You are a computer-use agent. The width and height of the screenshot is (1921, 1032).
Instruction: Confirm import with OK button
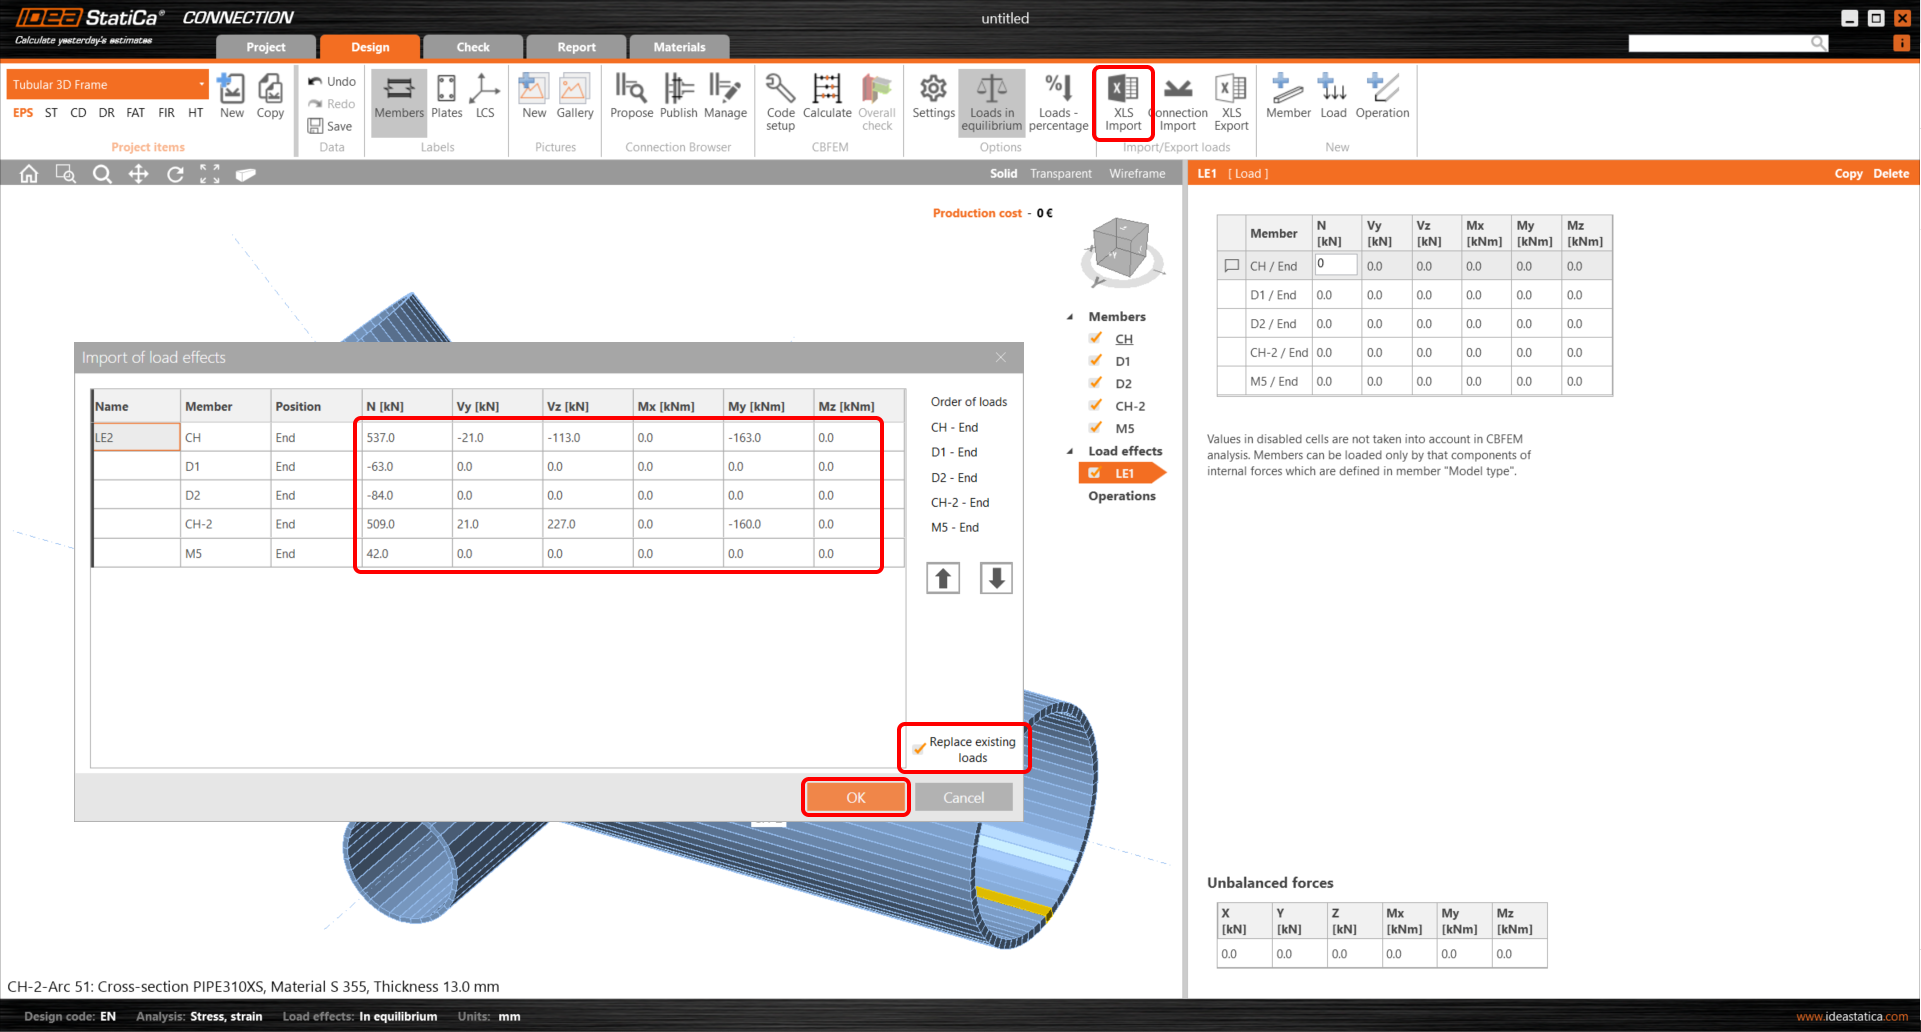(856, 797)
